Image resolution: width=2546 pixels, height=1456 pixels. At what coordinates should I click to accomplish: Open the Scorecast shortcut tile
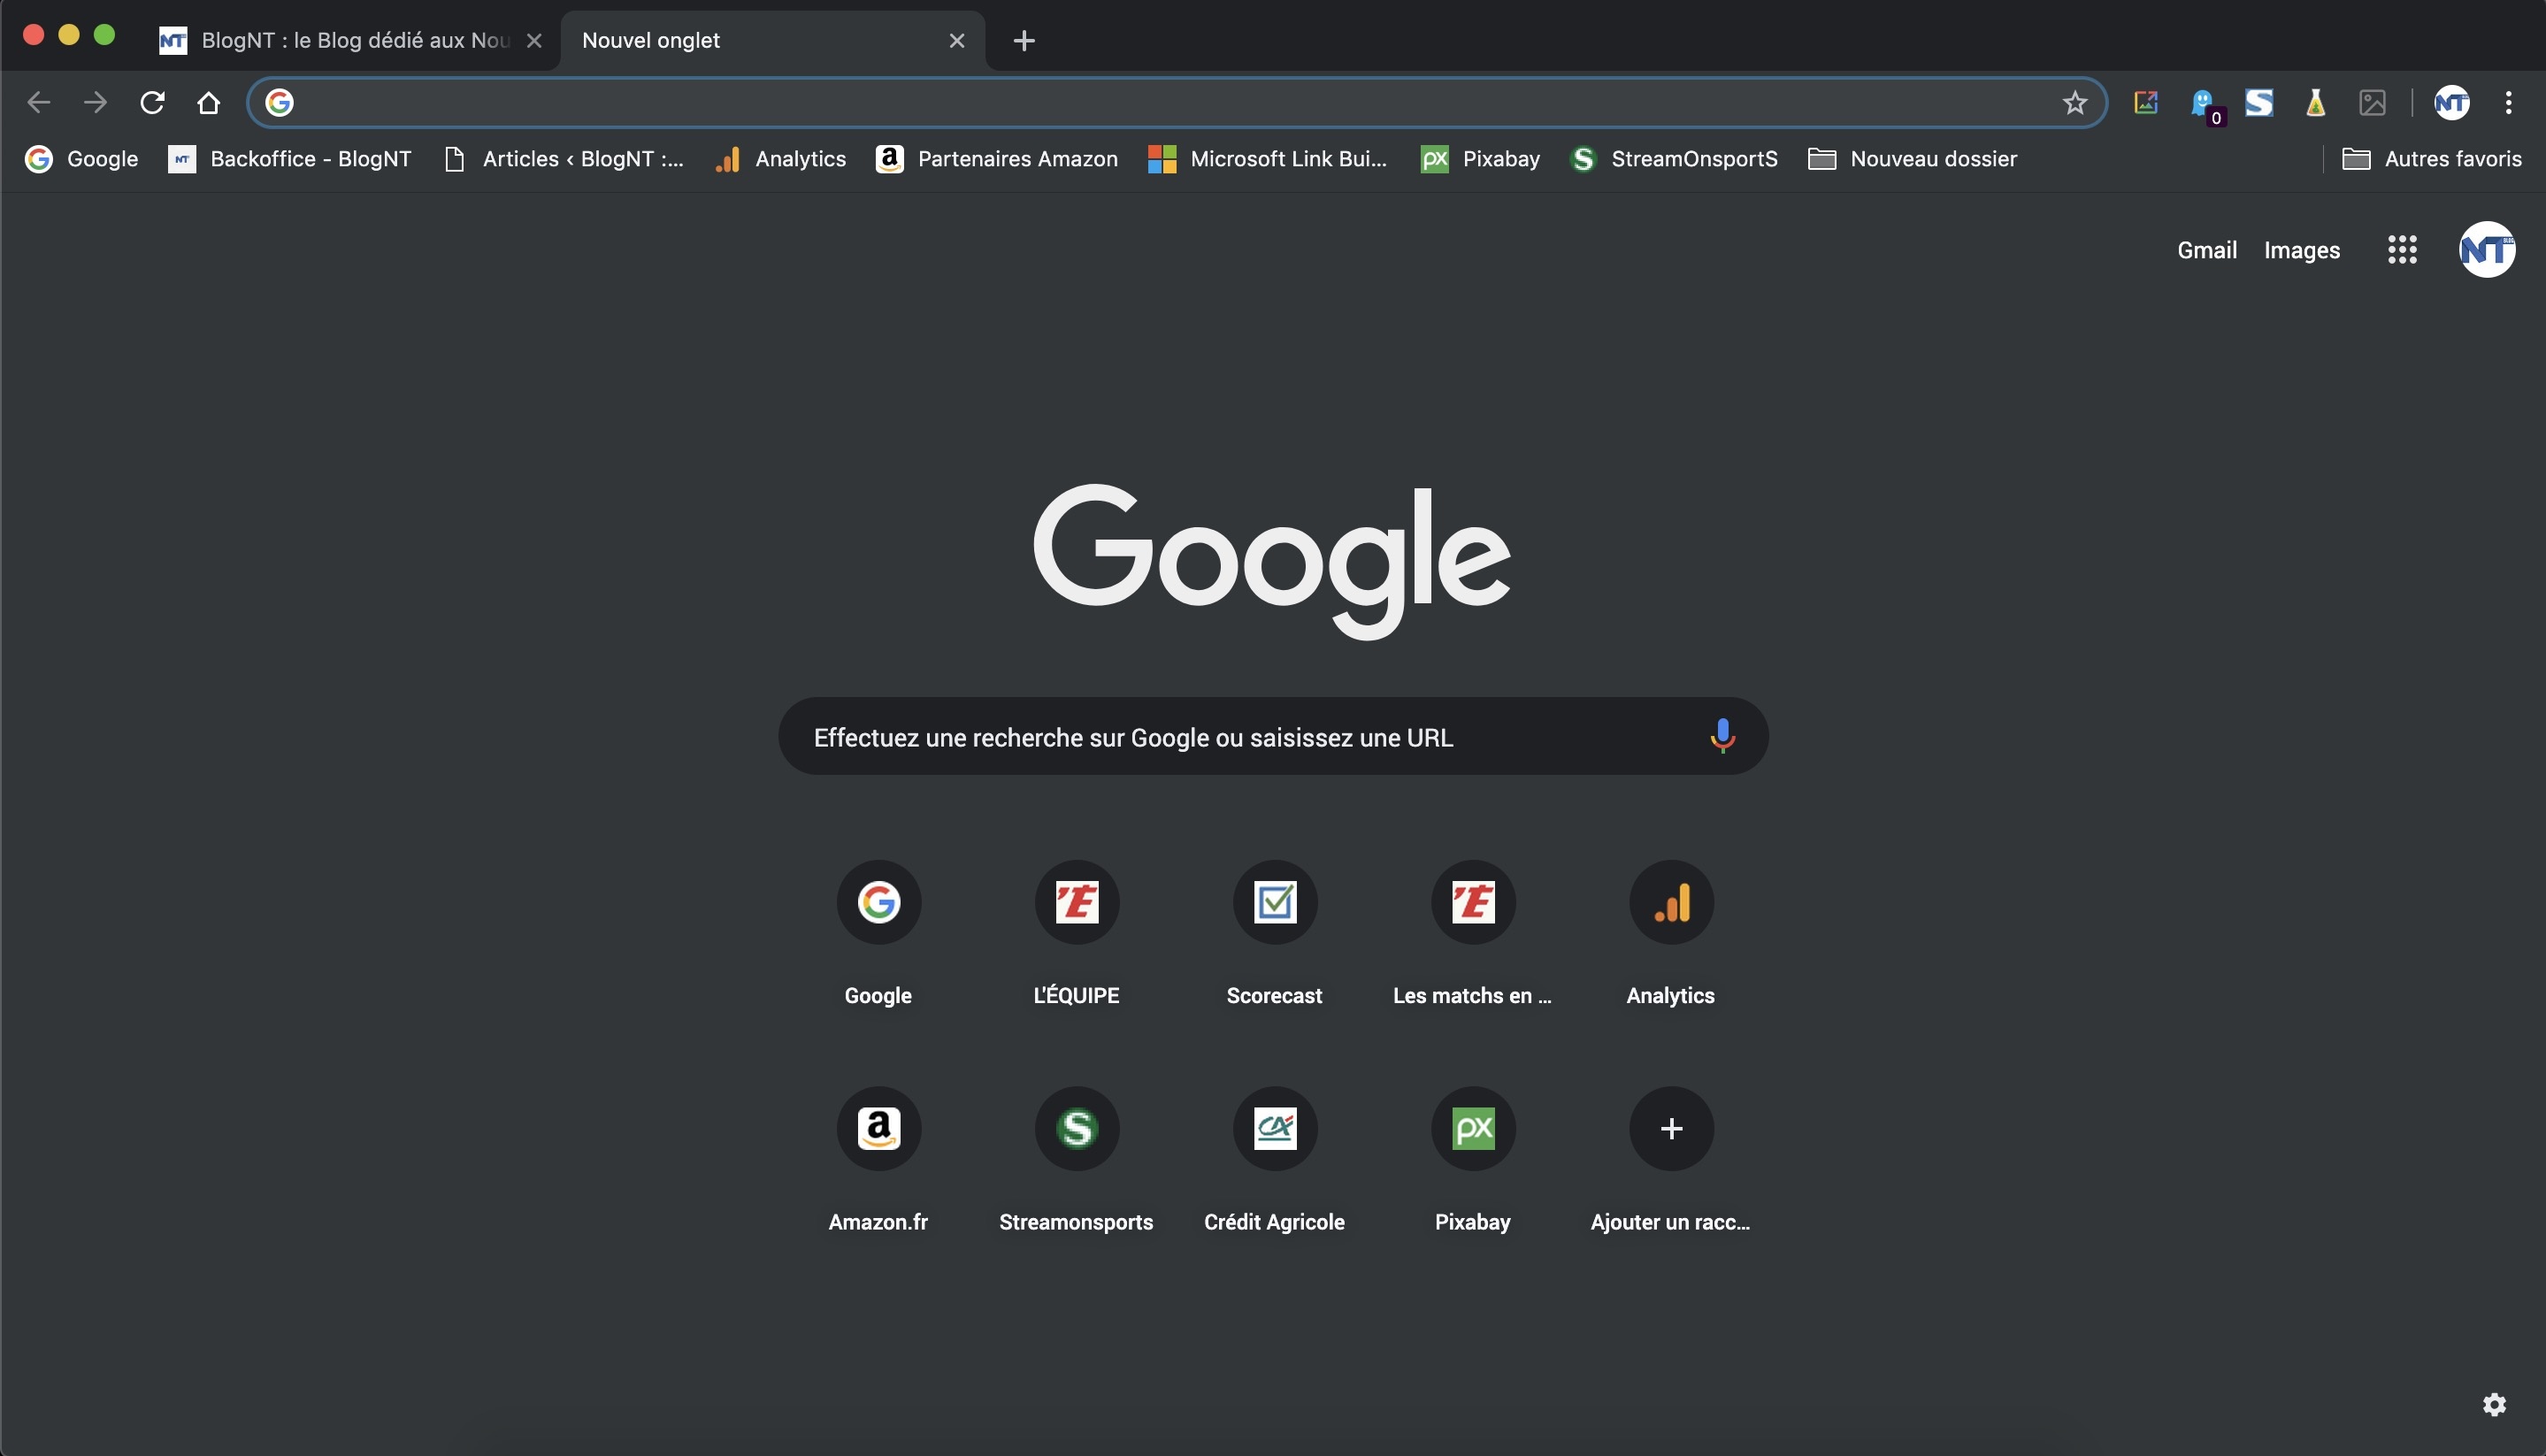(1274, 902)
